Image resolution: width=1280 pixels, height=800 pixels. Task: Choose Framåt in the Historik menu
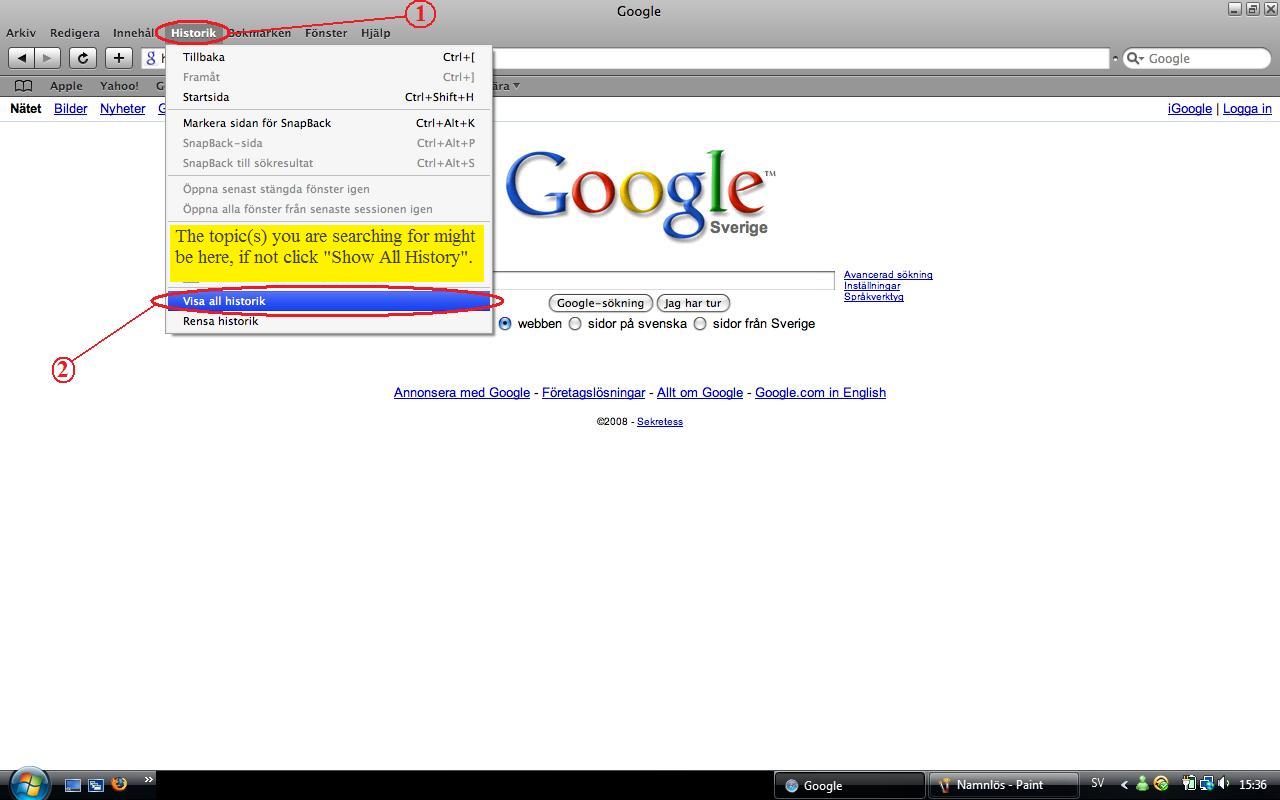pyautogui.click(x=329, y=77)
